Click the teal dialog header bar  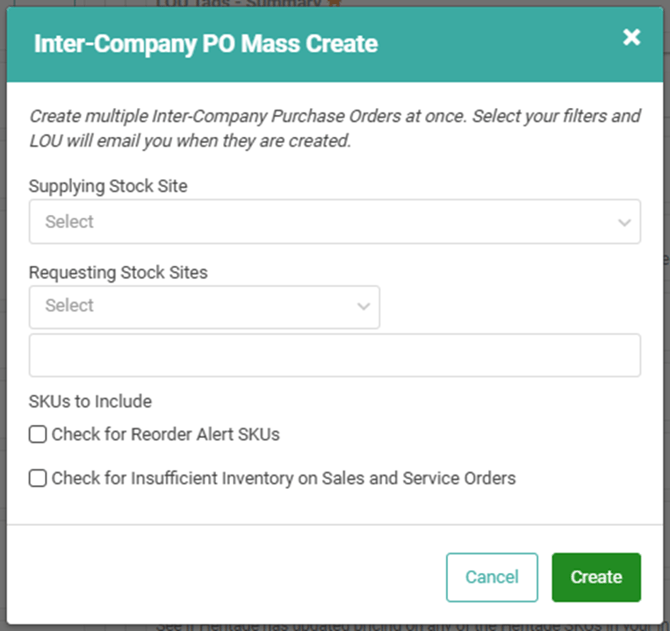coord(480,44)
